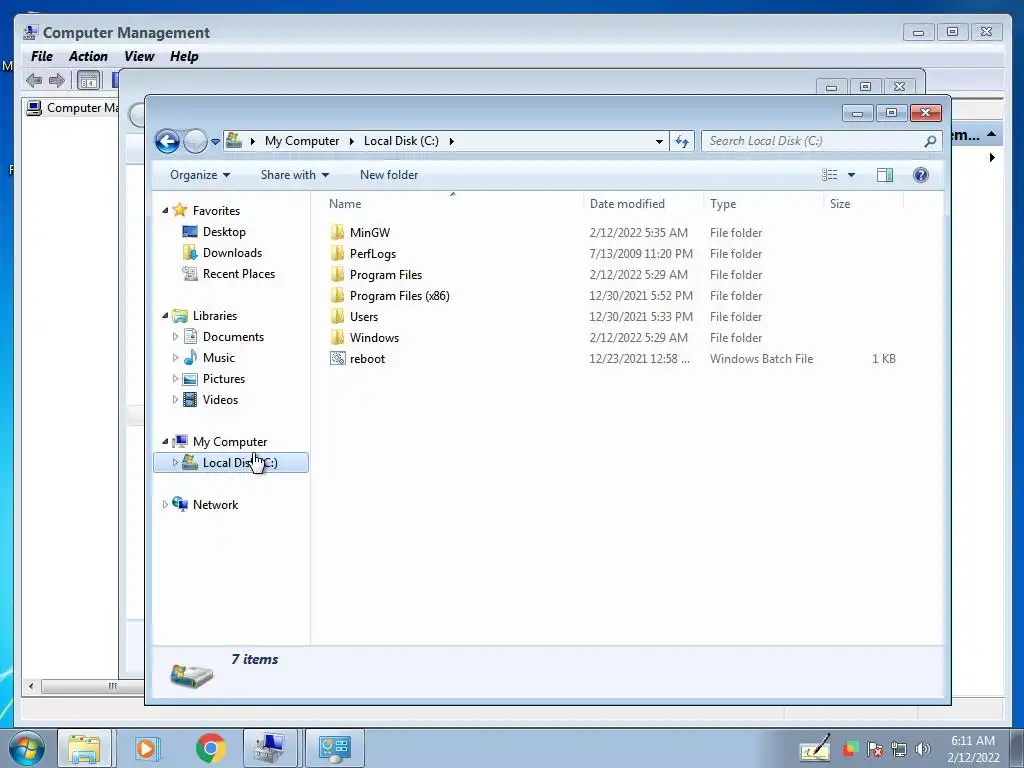The height and width of the screenshot is (768, 1024).
Task: Click the 7/13/2009 11:20 PM date cell
Action: (x=641, y=253)
